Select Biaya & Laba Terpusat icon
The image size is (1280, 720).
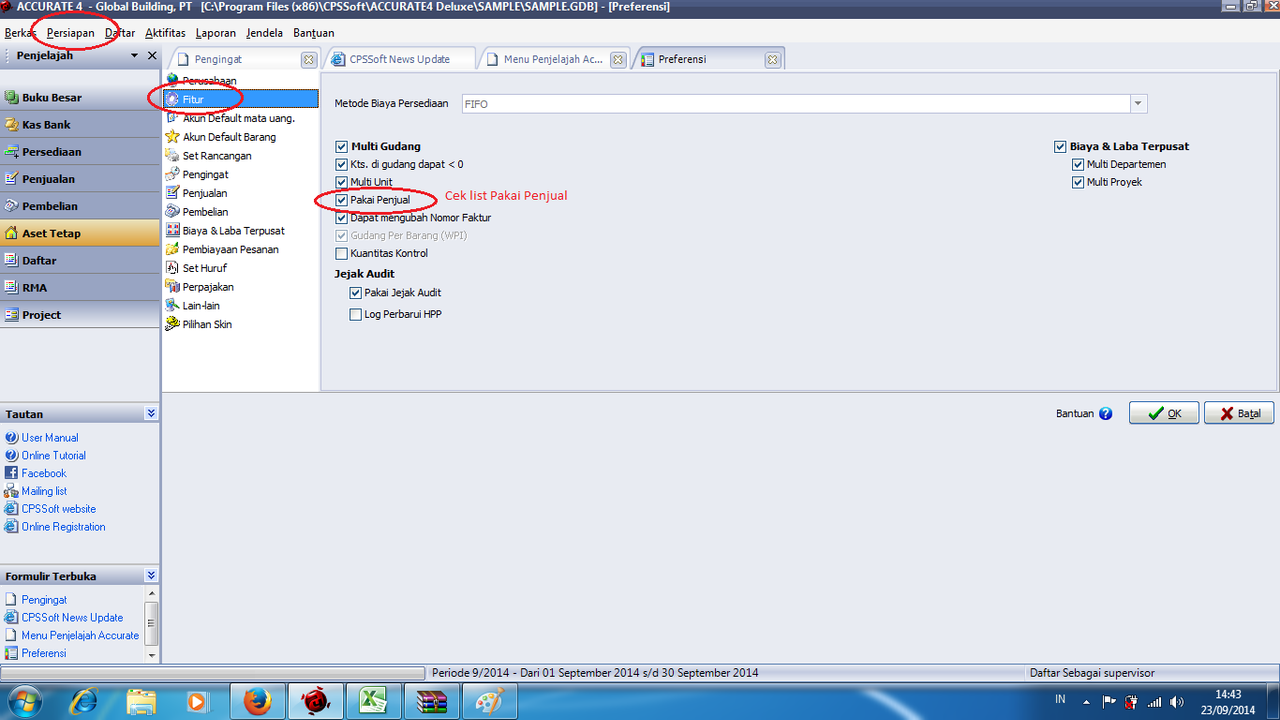tap(173, 231)
